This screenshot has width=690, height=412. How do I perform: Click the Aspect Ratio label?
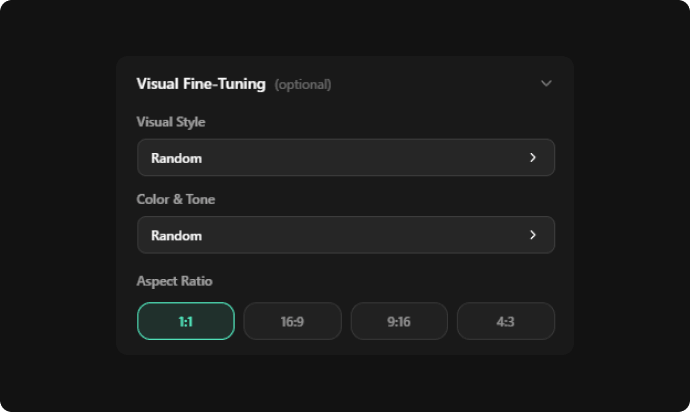(174, 281)
